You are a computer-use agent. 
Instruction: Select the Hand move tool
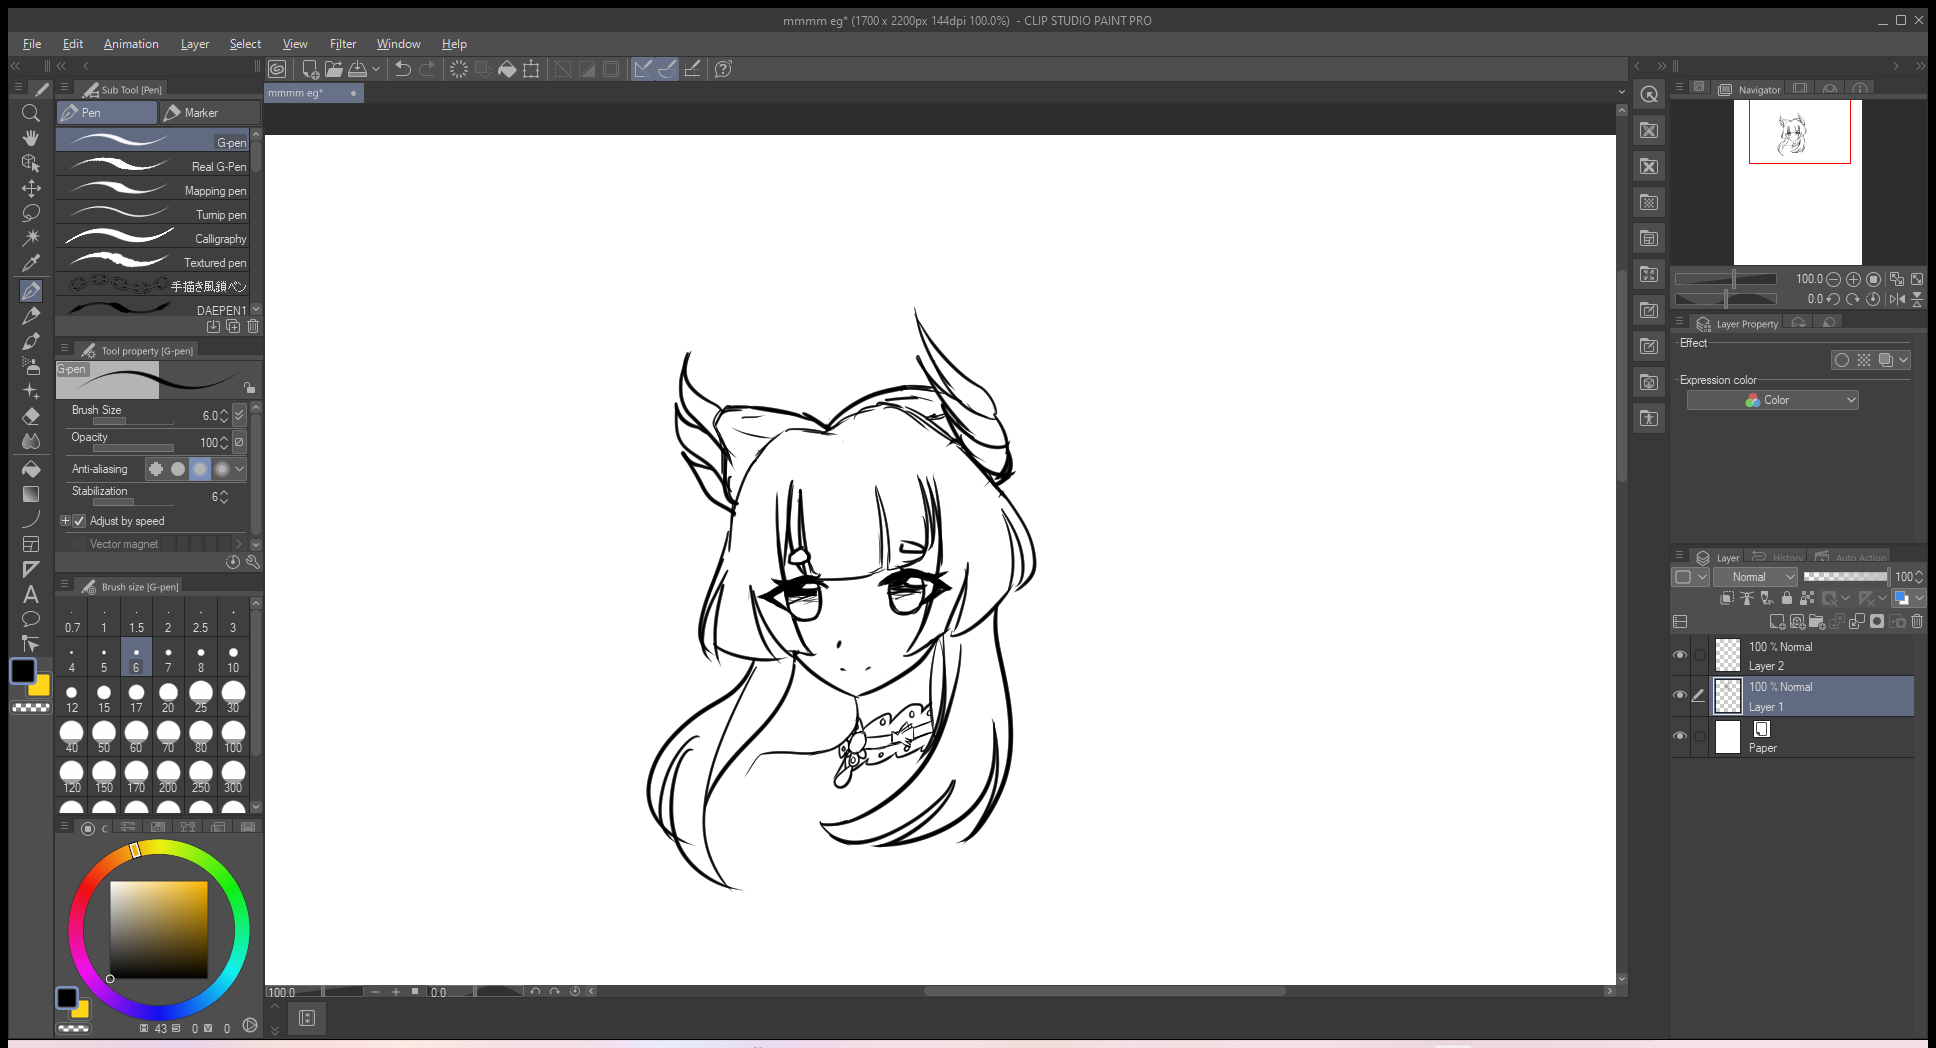[x=31, y=138]
